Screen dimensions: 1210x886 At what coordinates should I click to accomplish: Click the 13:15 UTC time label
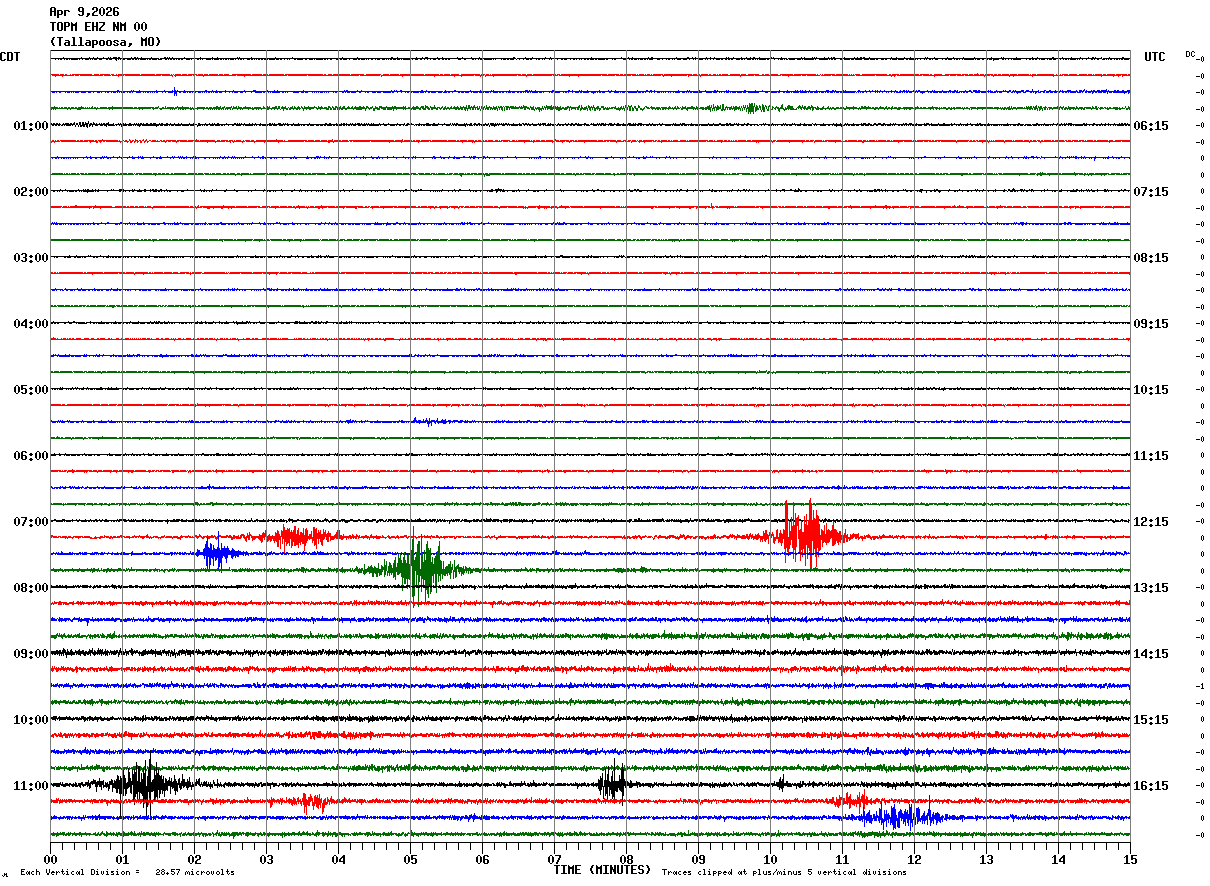click(1151, 588)
